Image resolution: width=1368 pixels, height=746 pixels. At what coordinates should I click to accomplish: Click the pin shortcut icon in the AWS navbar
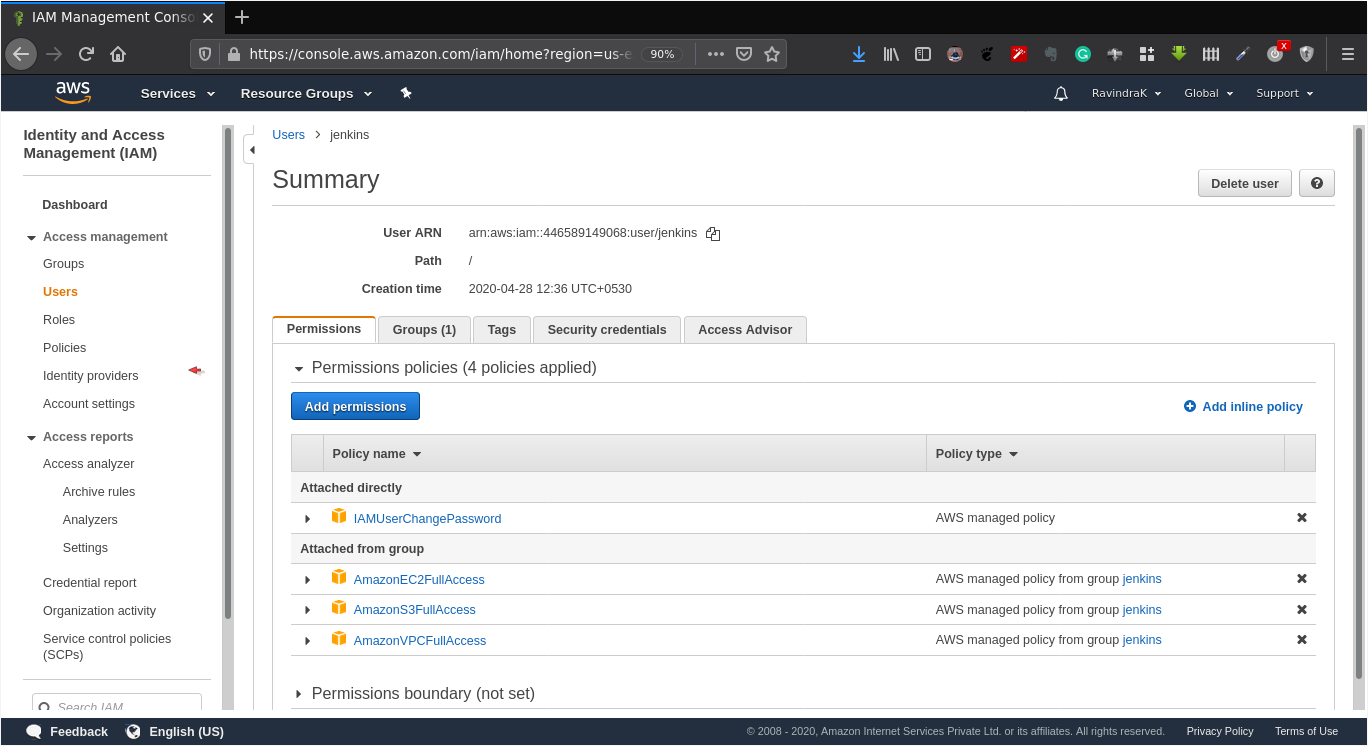coord(406,93)
